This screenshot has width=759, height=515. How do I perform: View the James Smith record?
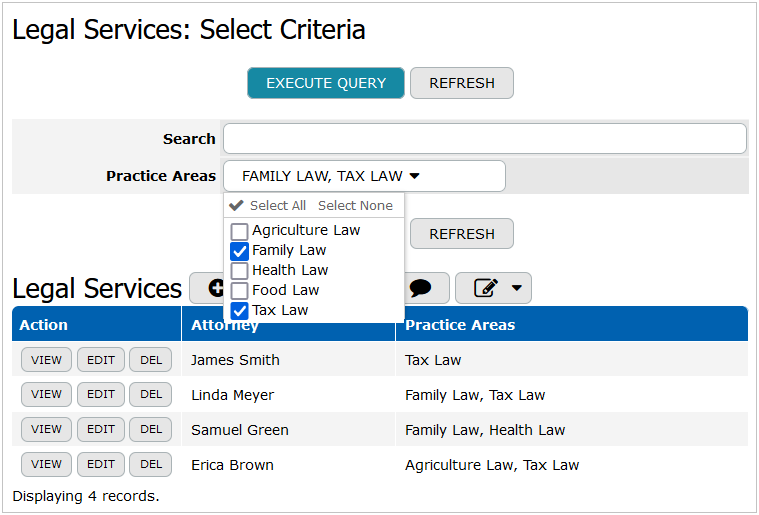(x=46, y=360)
